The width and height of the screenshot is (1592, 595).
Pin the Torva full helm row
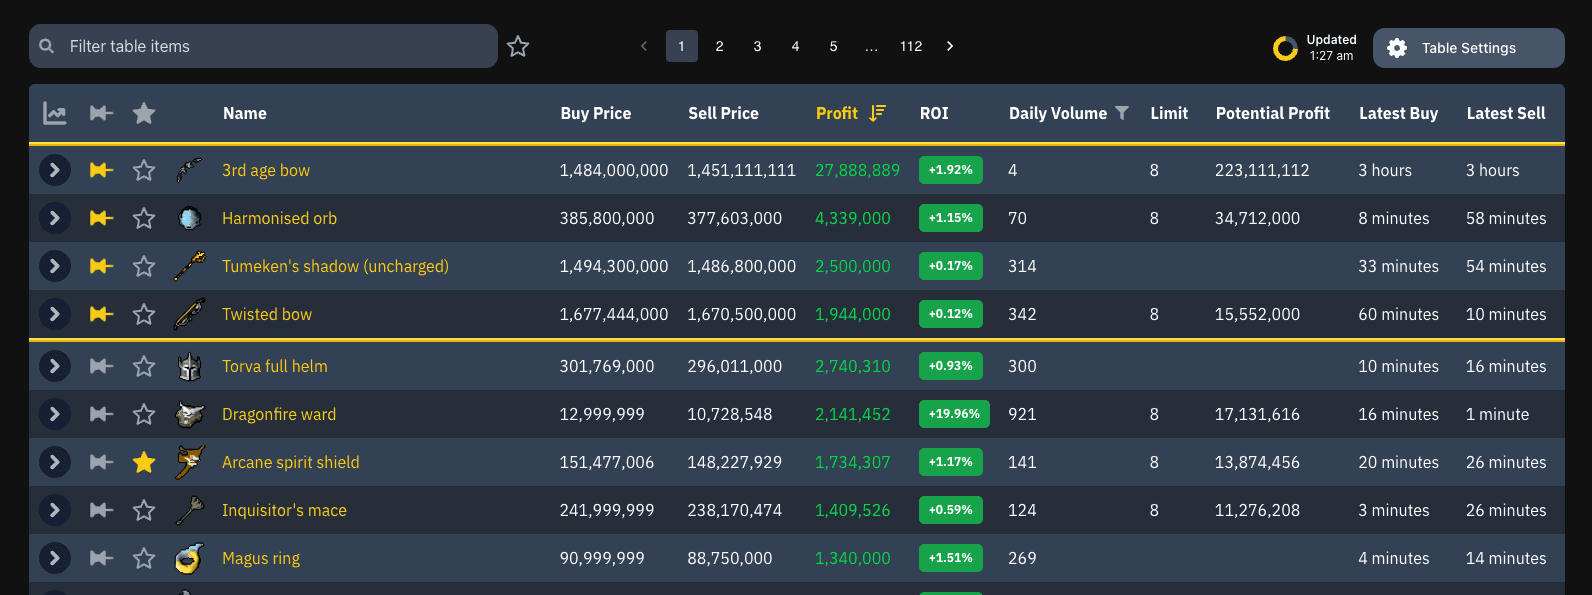101,366
